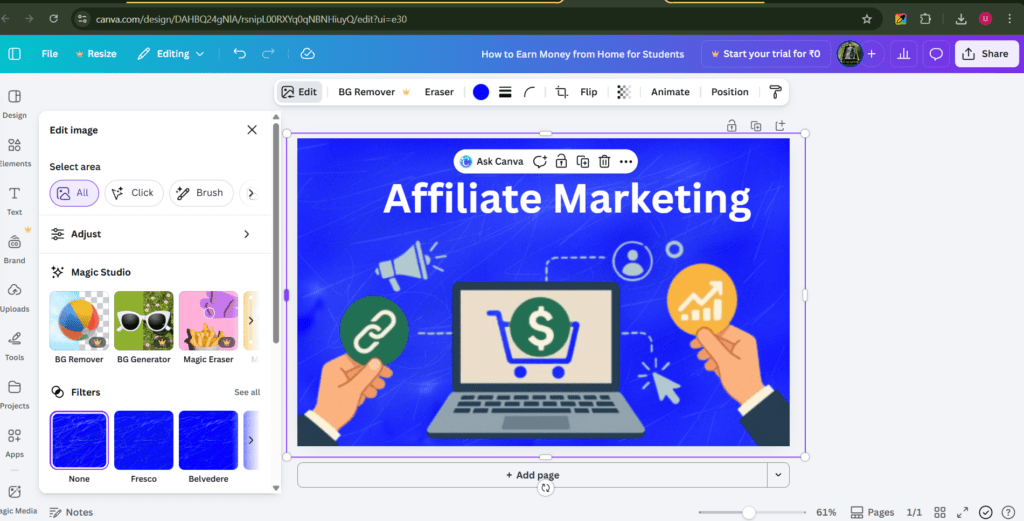
Task: Open the Resize option
Action: (x=96, y=54)
